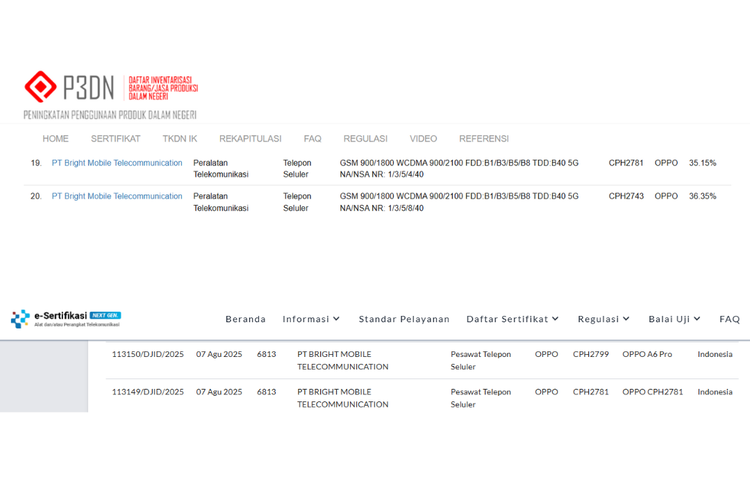750x500 pixels.
Task: Expand the Informasi dropdown
Action: [x=311, y=319]
